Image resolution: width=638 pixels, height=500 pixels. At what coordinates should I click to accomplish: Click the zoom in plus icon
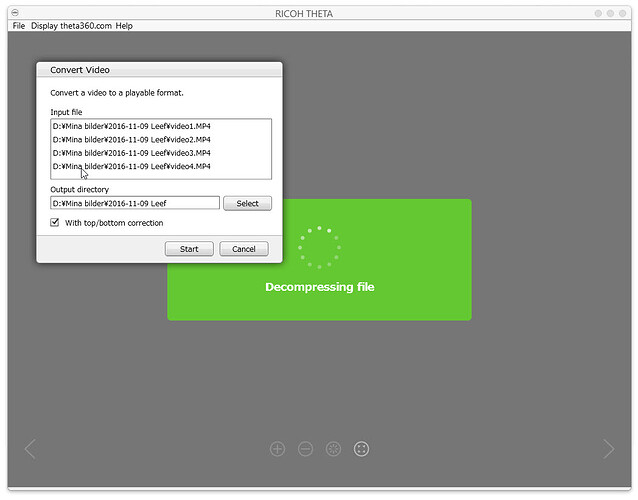[277, 449]
